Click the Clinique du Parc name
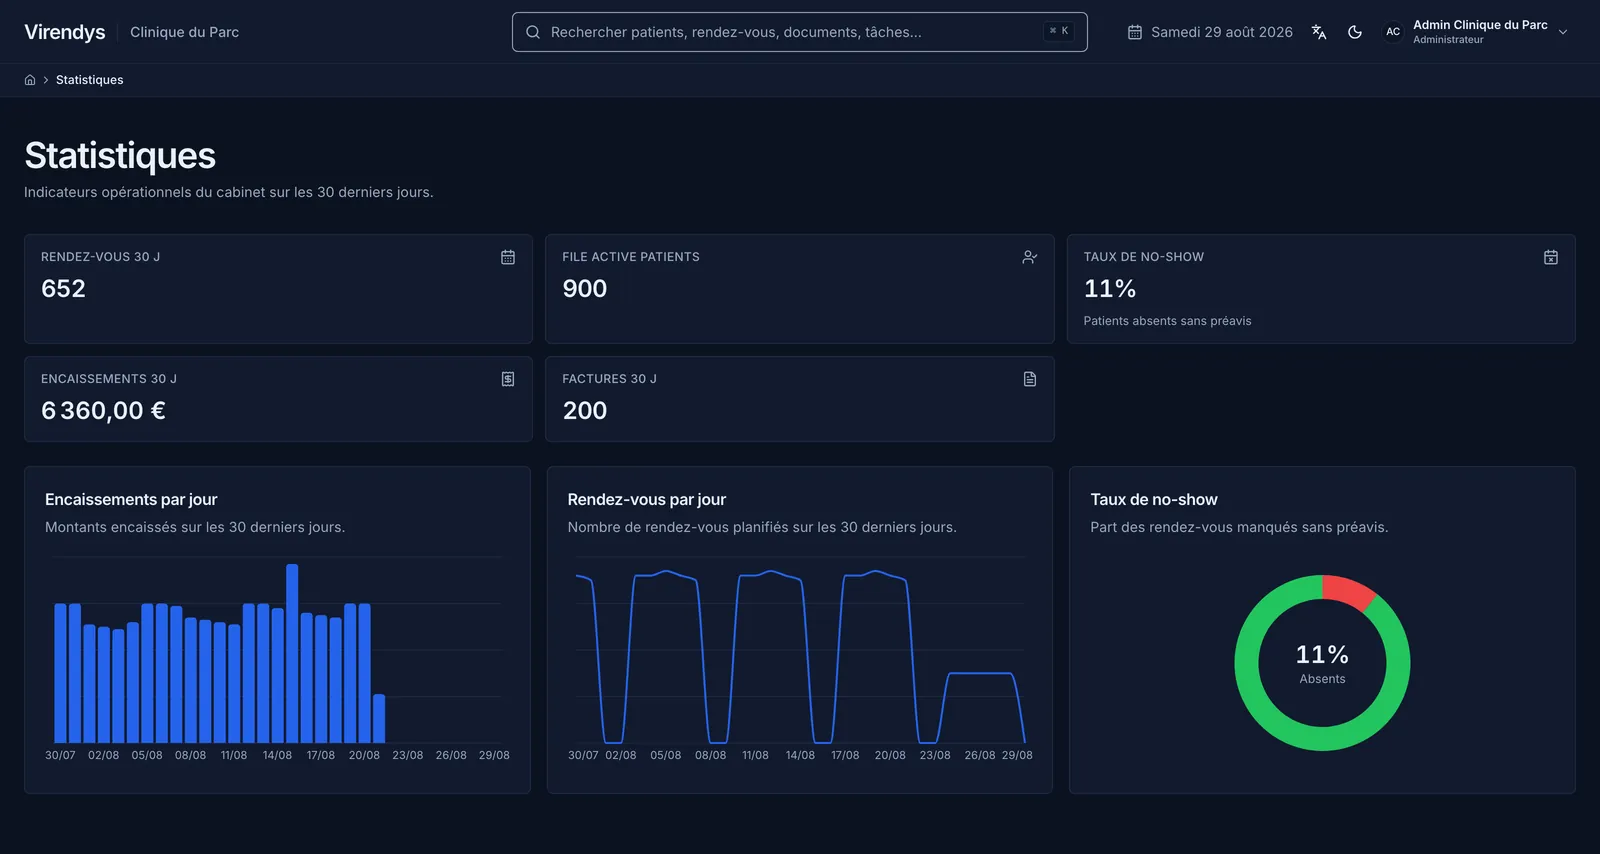 click(184, 32)
